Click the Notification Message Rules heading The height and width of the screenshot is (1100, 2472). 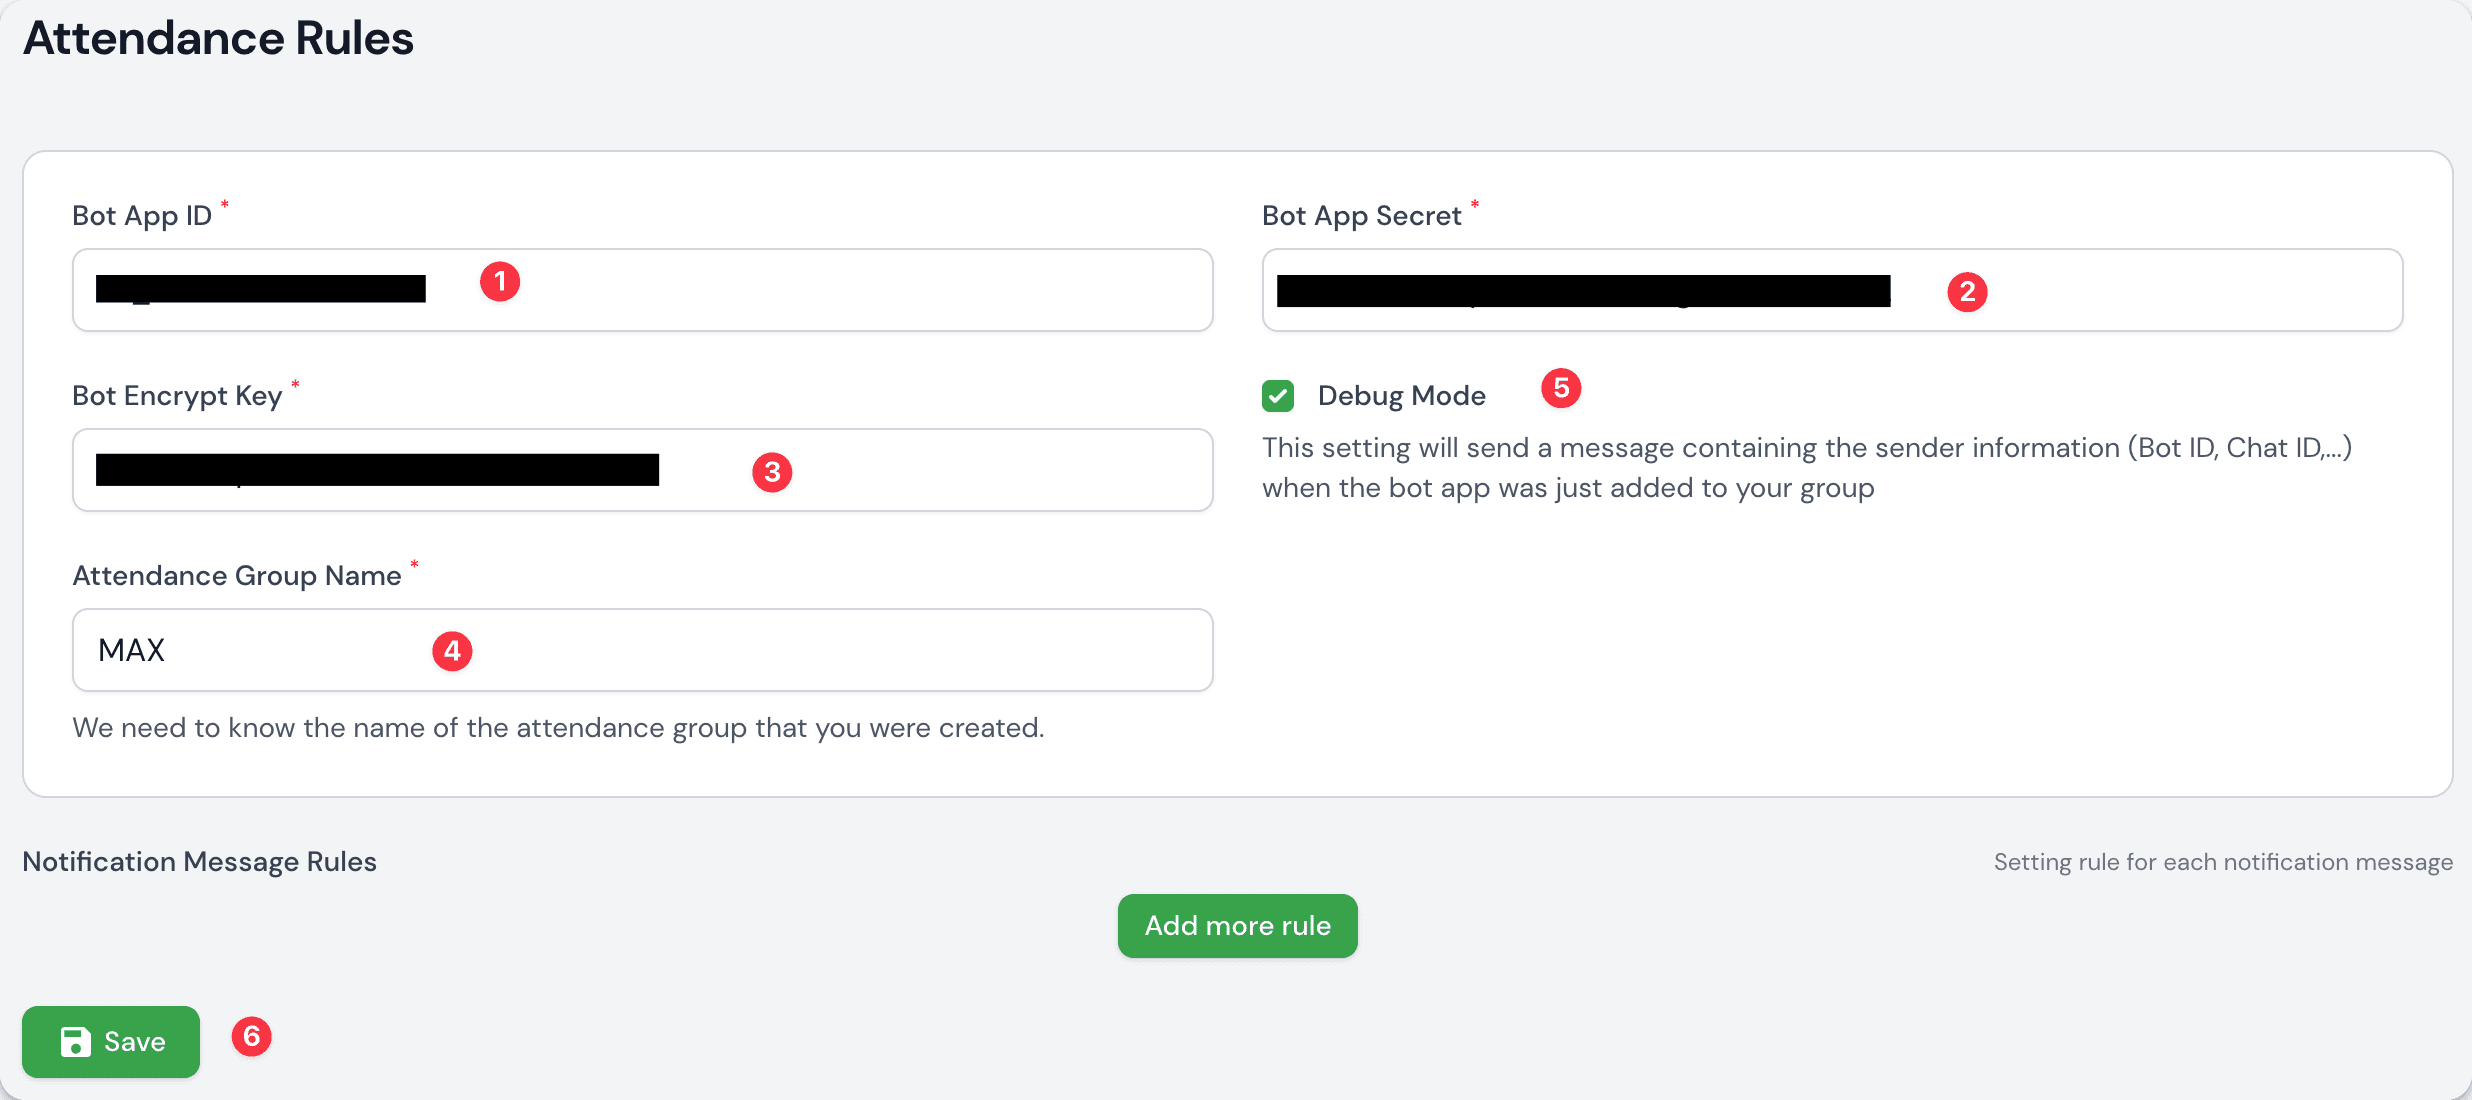[199, 862]
